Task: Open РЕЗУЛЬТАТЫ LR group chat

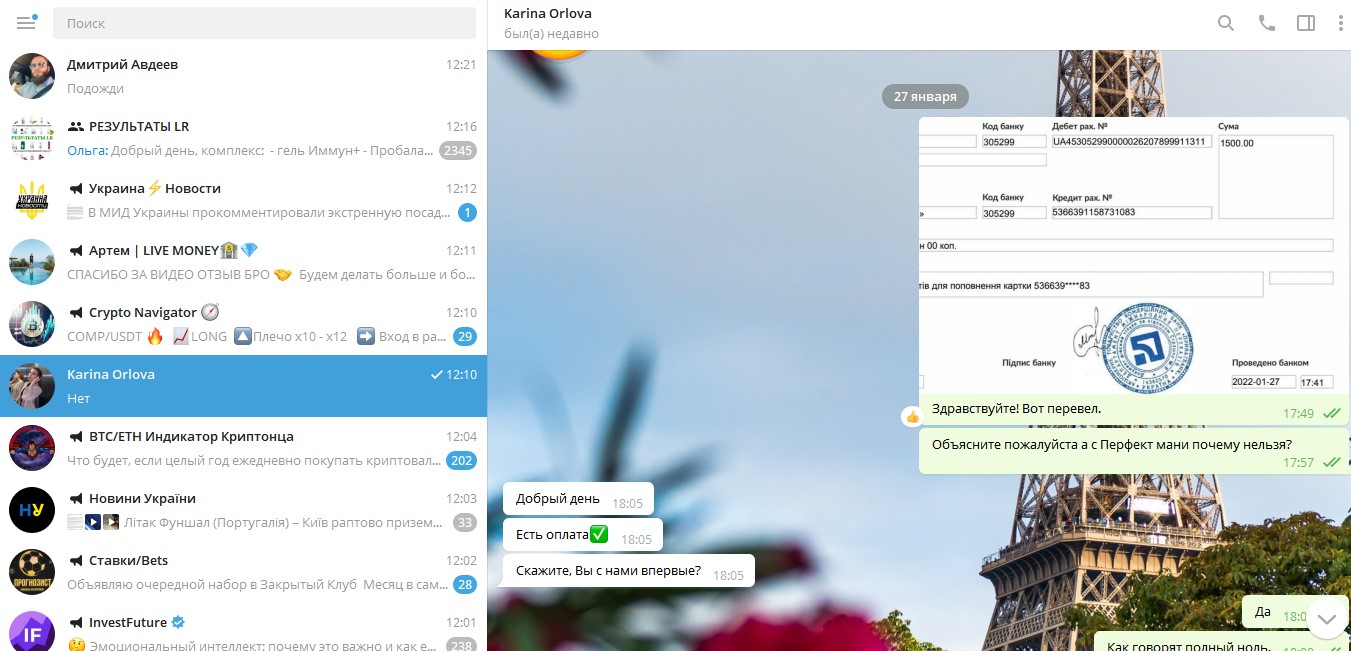Action: (x=243, y=138)
